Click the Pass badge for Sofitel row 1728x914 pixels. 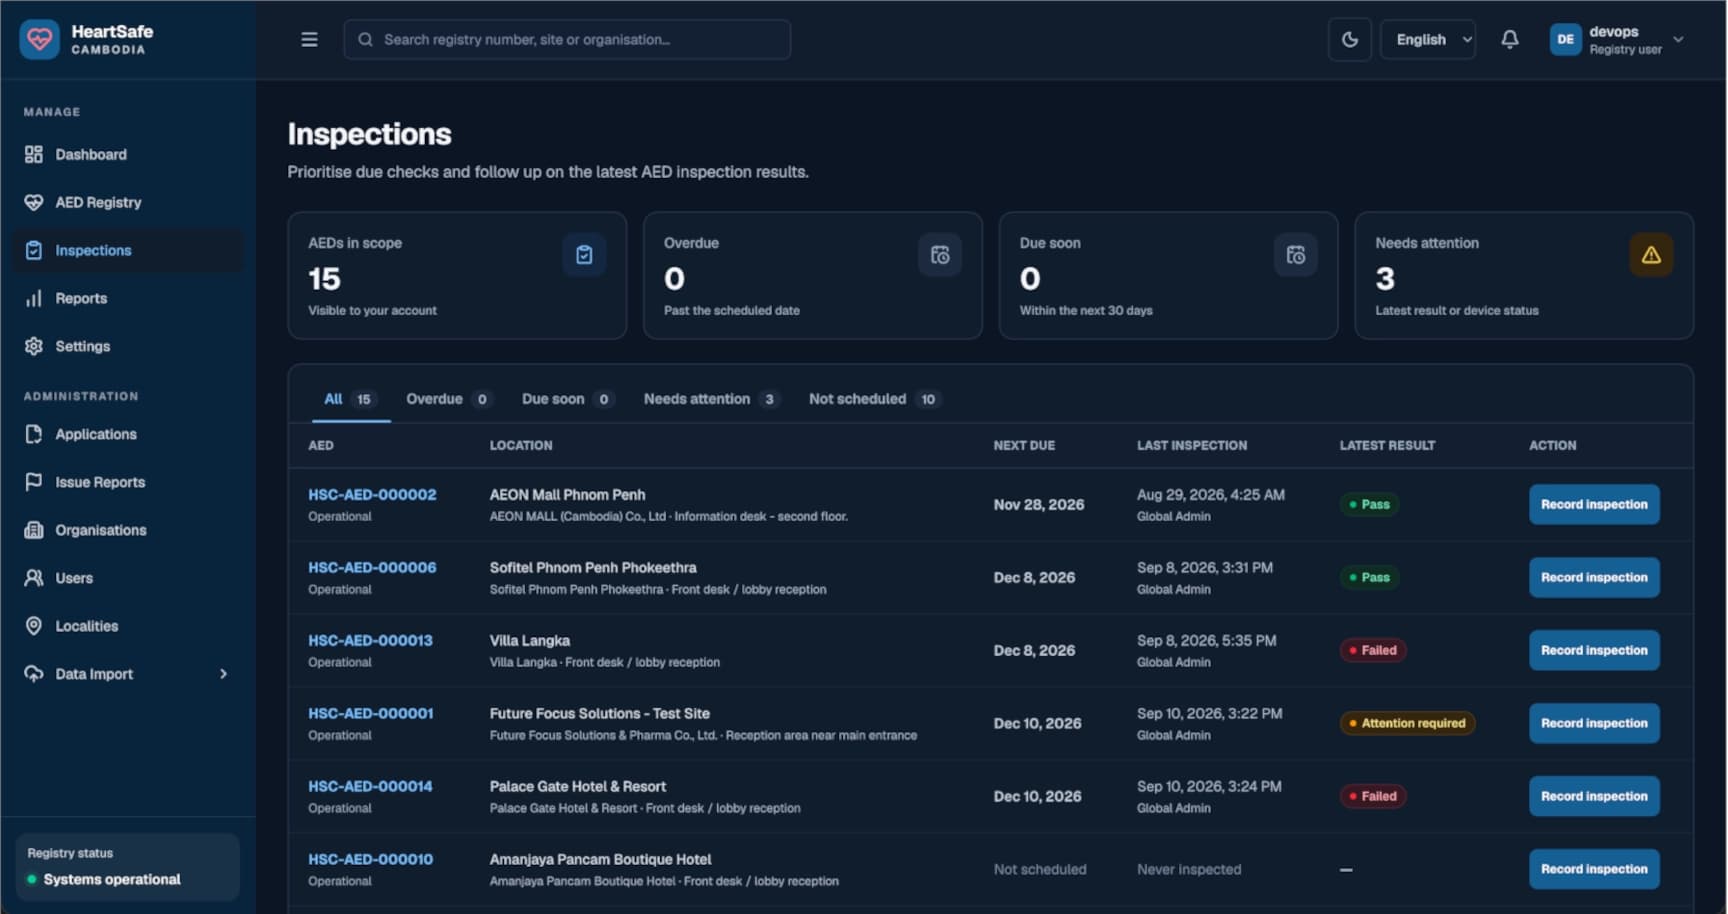point(1369,577)
